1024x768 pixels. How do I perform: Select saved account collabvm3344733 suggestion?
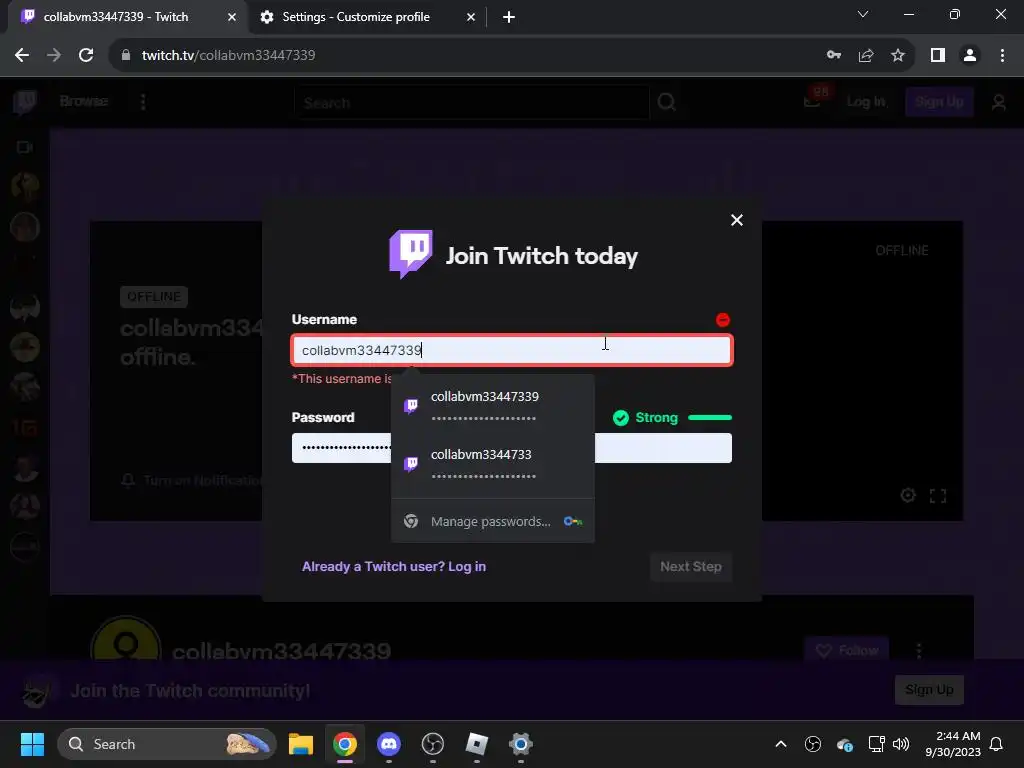click(x=492, y=464)
